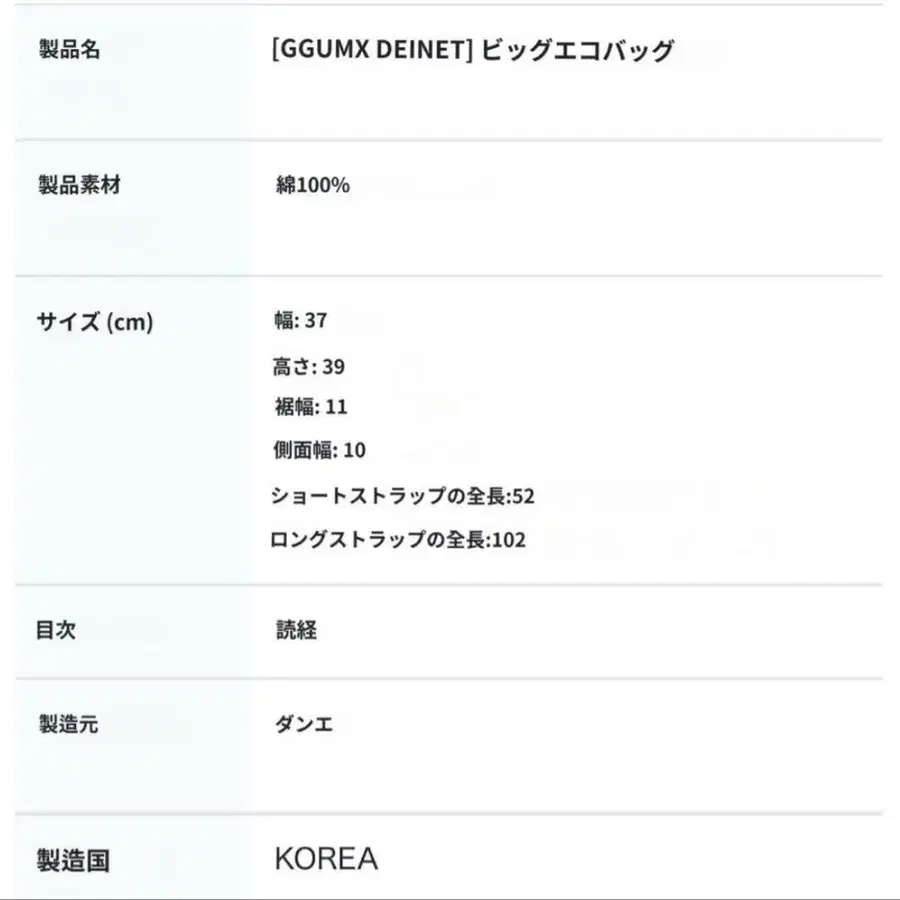900x900 pixels.
Task: Click the 製造元 row label
Action: (69, 724)
